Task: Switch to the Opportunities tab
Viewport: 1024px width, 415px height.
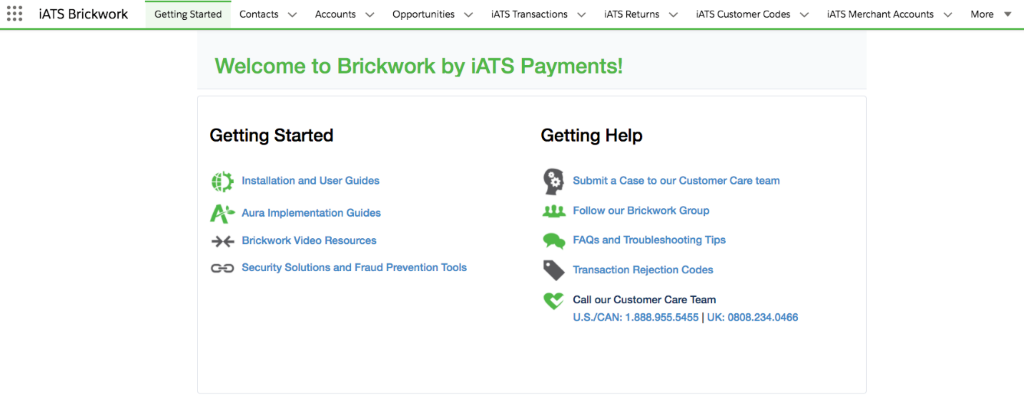Action: tap(423, 14)
